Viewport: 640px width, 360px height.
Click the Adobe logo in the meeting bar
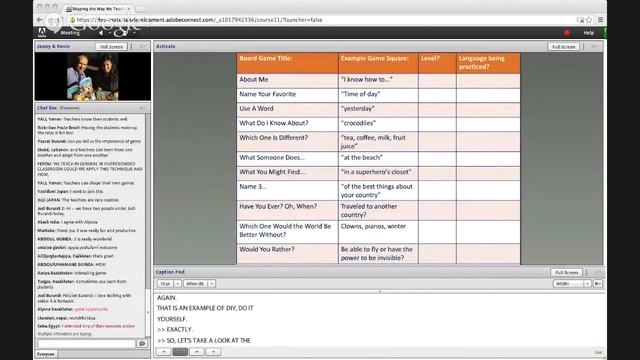pyautogui.click(x=42, y=32)
